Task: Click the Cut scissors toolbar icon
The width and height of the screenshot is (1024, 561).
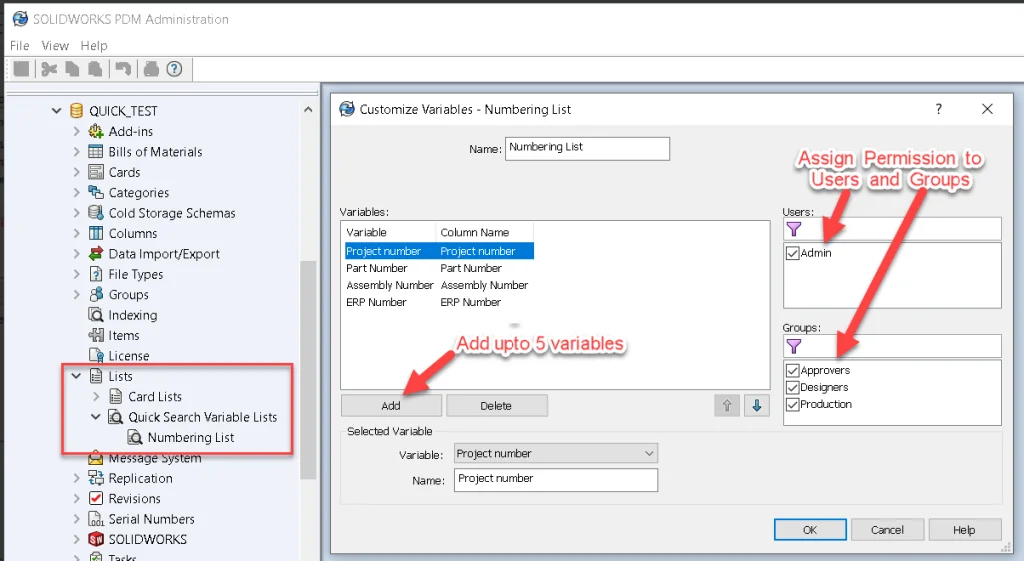Action: 49,69
